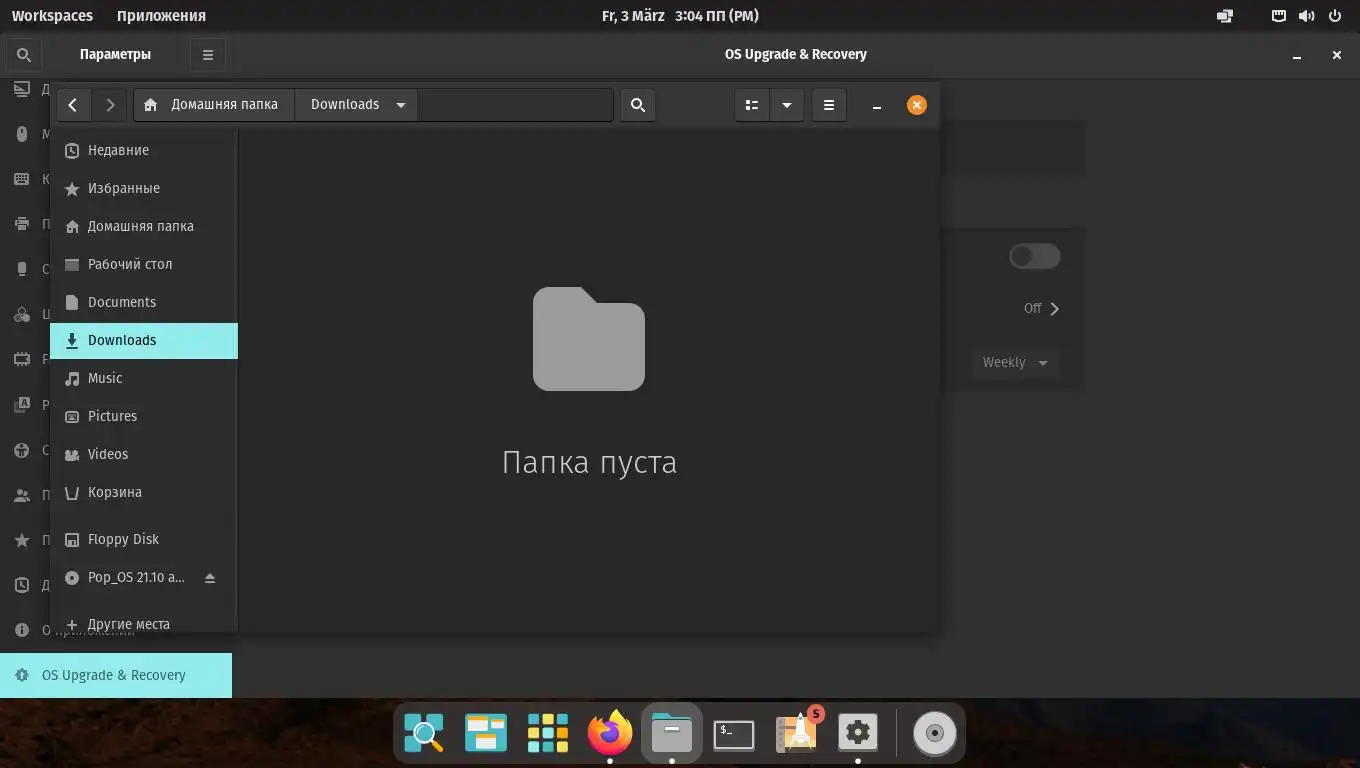Open the disc drive icon in the dock
The height and width of the screenshot is (768, 1360).
(935, 733)
